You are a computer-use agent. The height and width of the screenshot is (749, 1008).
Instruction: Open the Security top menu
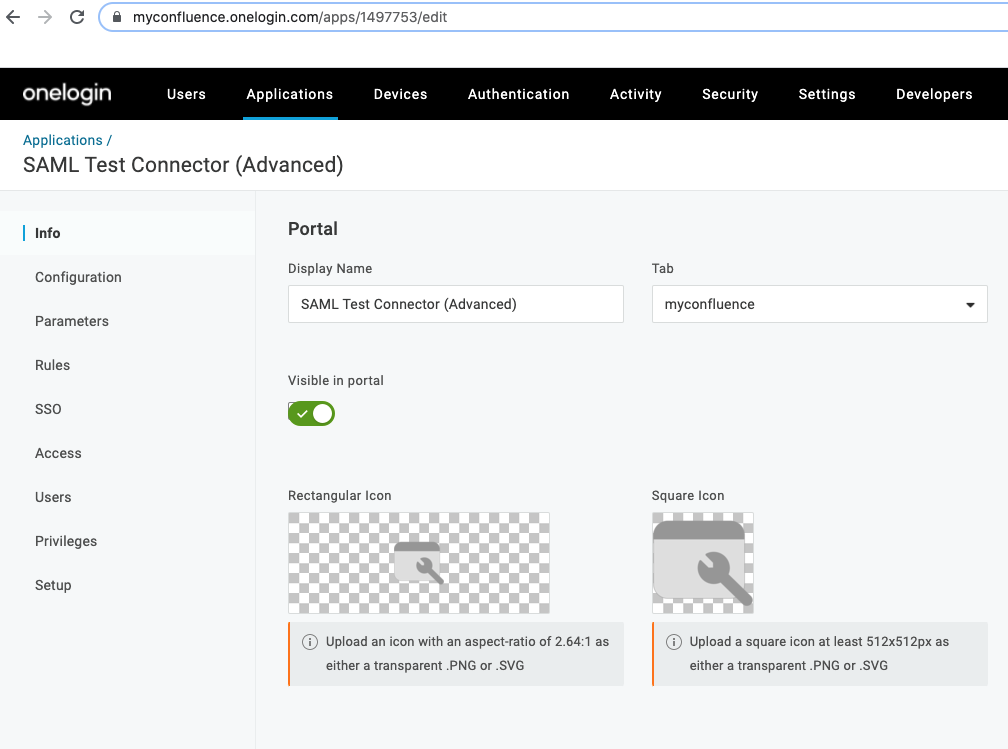730,94
